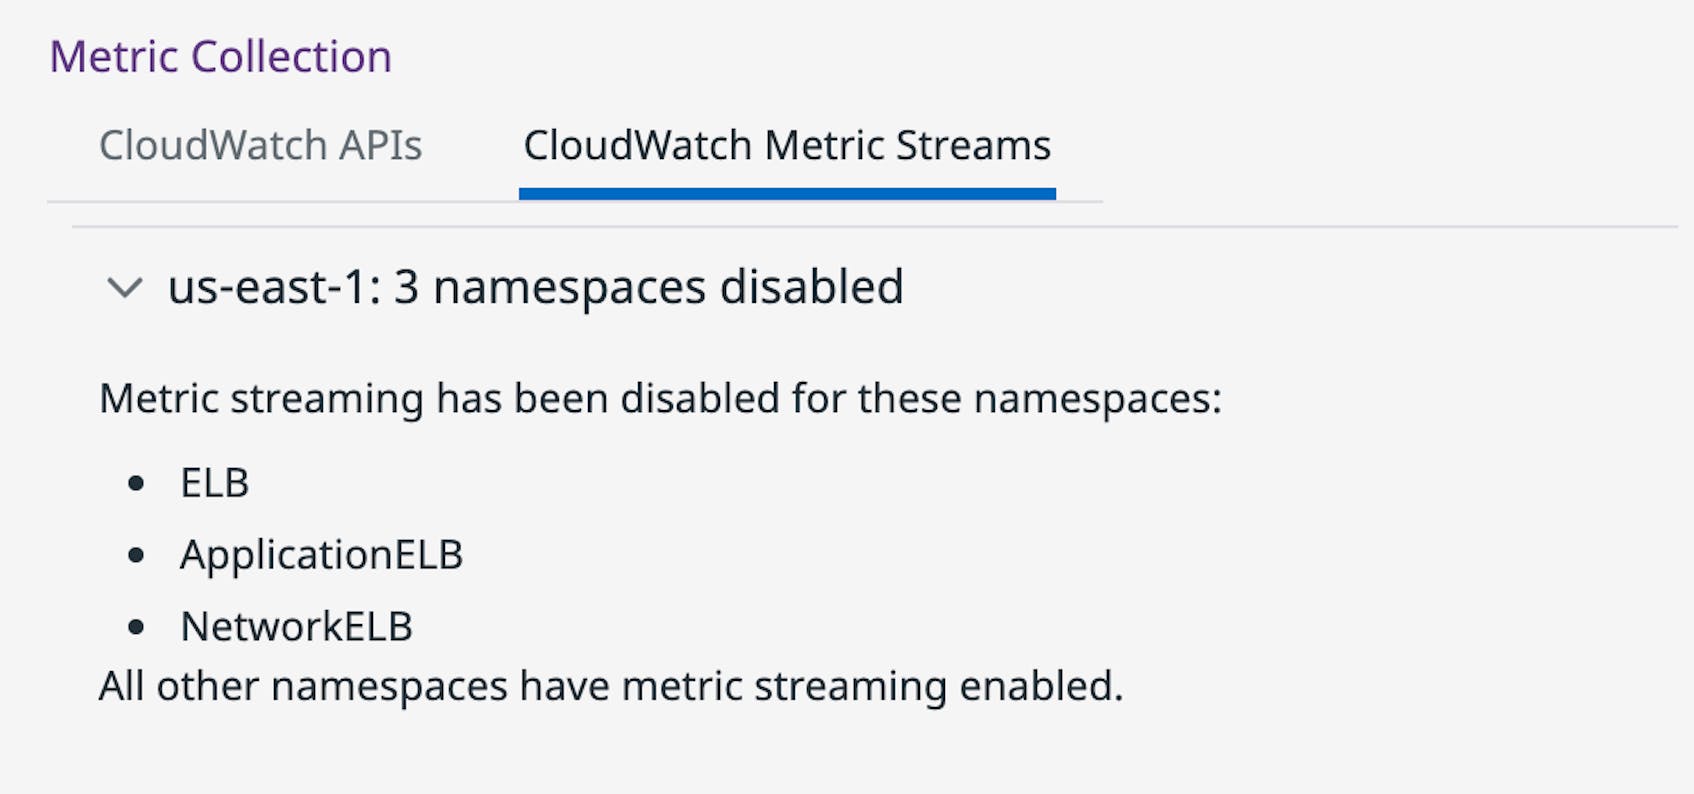Screen dimensions: 1694x794
Task: Expand the us-east-1 namespaces disclosure arrow
Action: tap(124, 290)
